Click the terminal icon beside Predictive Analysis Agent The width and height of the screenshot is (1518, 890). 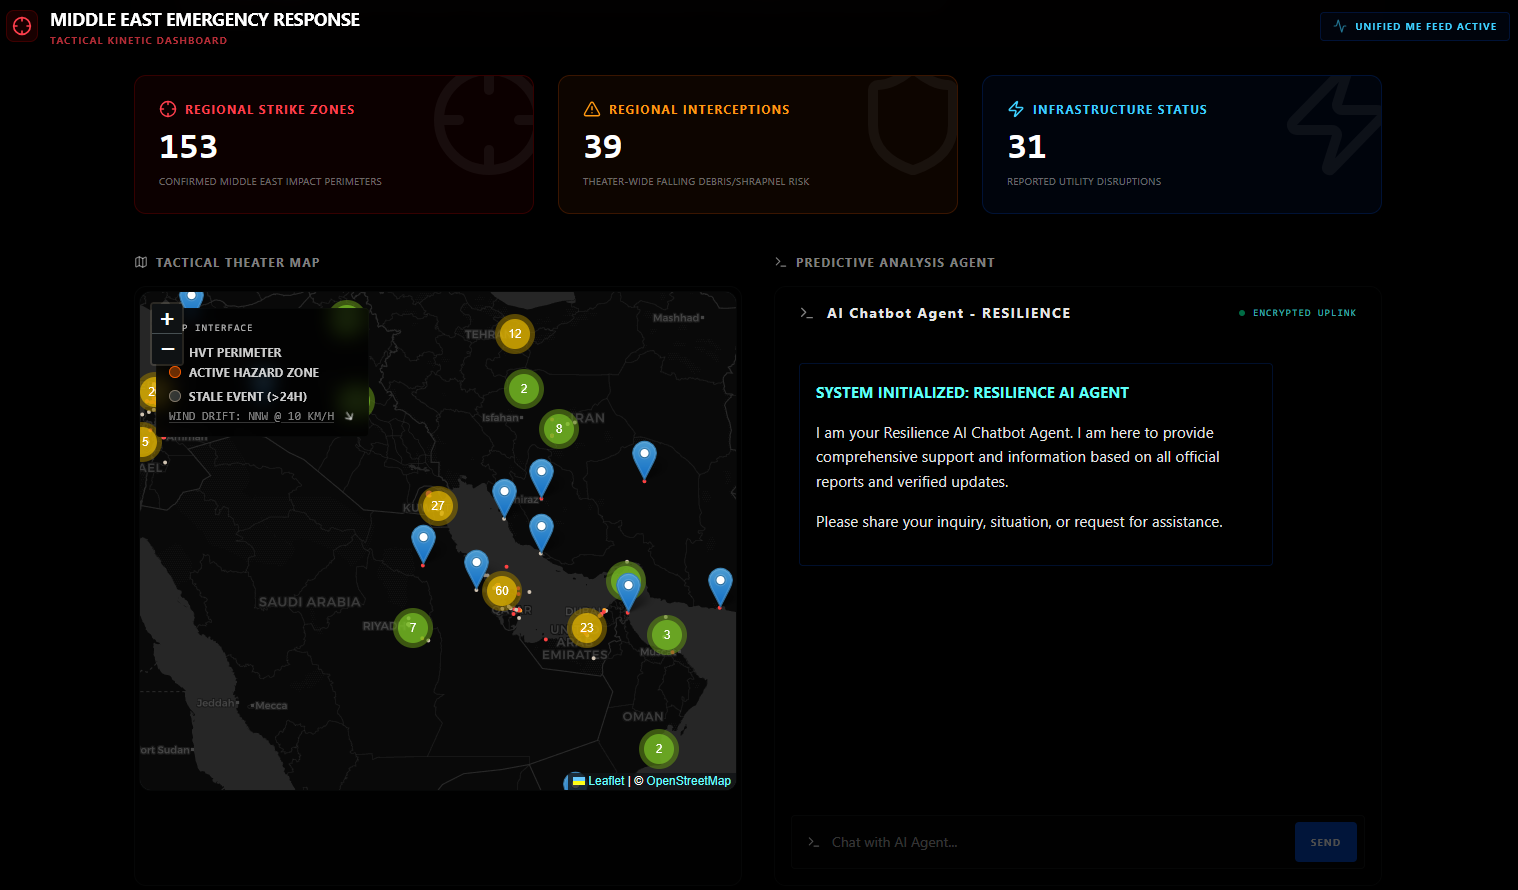[781, 261]
